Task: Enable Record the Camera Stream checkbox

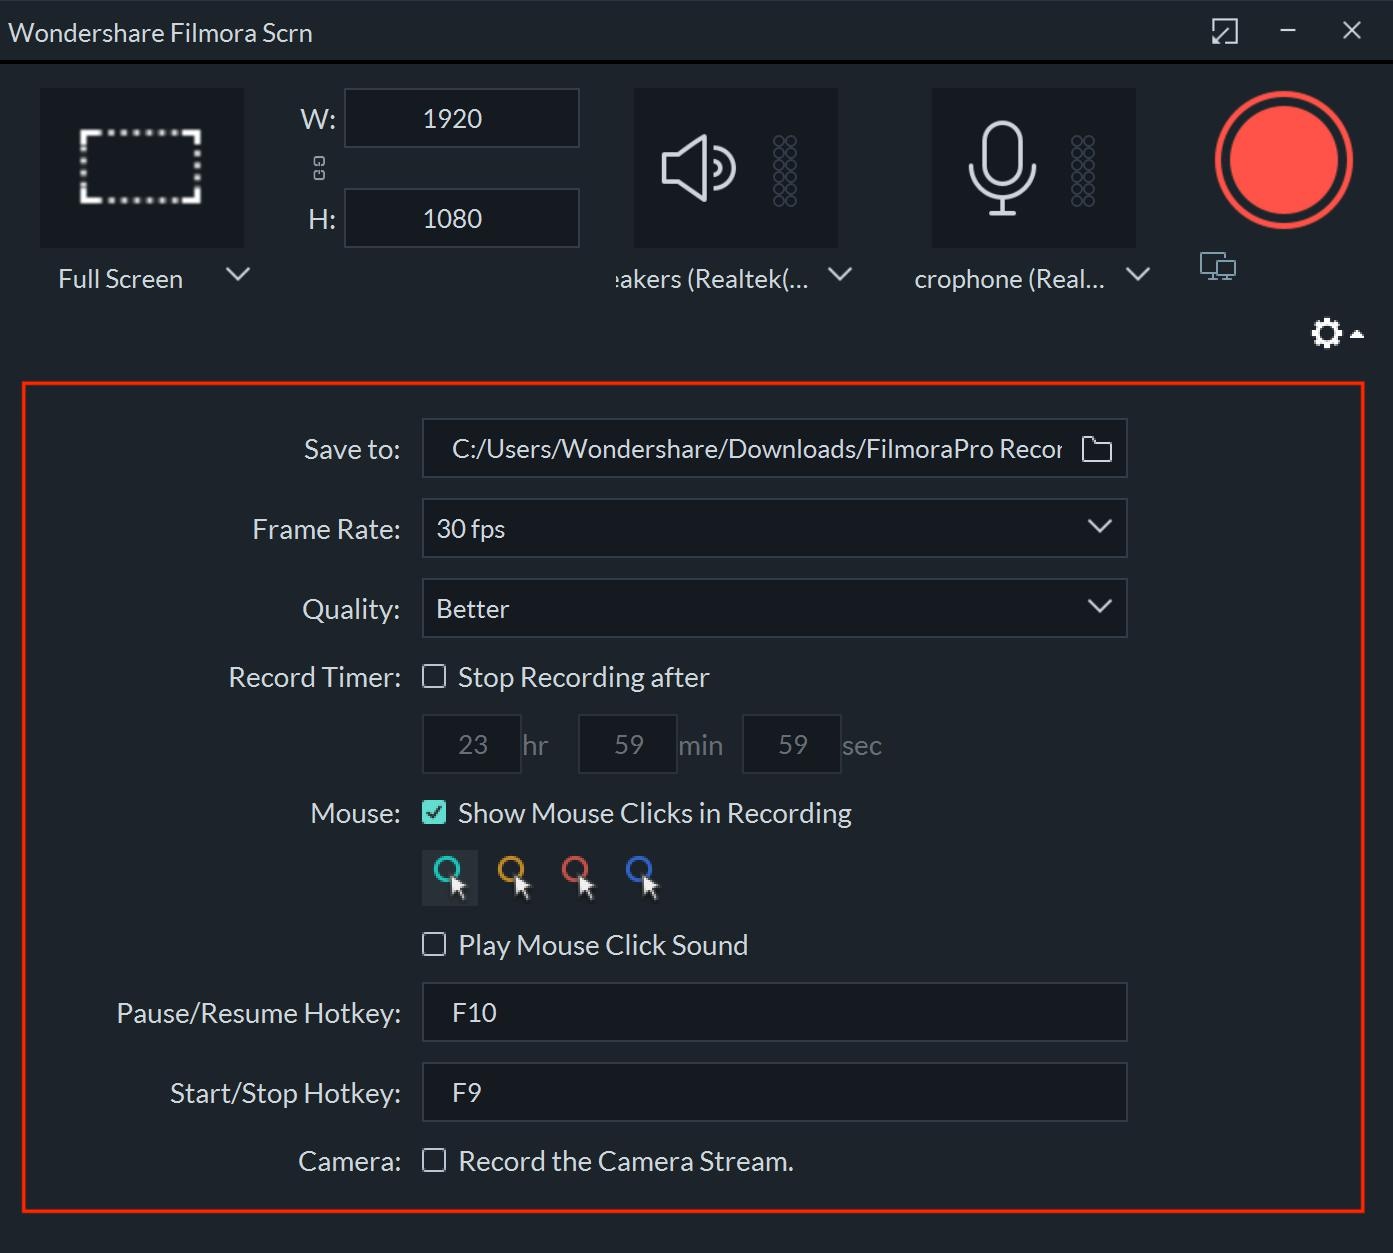Action: click(x=434, y=1160)
